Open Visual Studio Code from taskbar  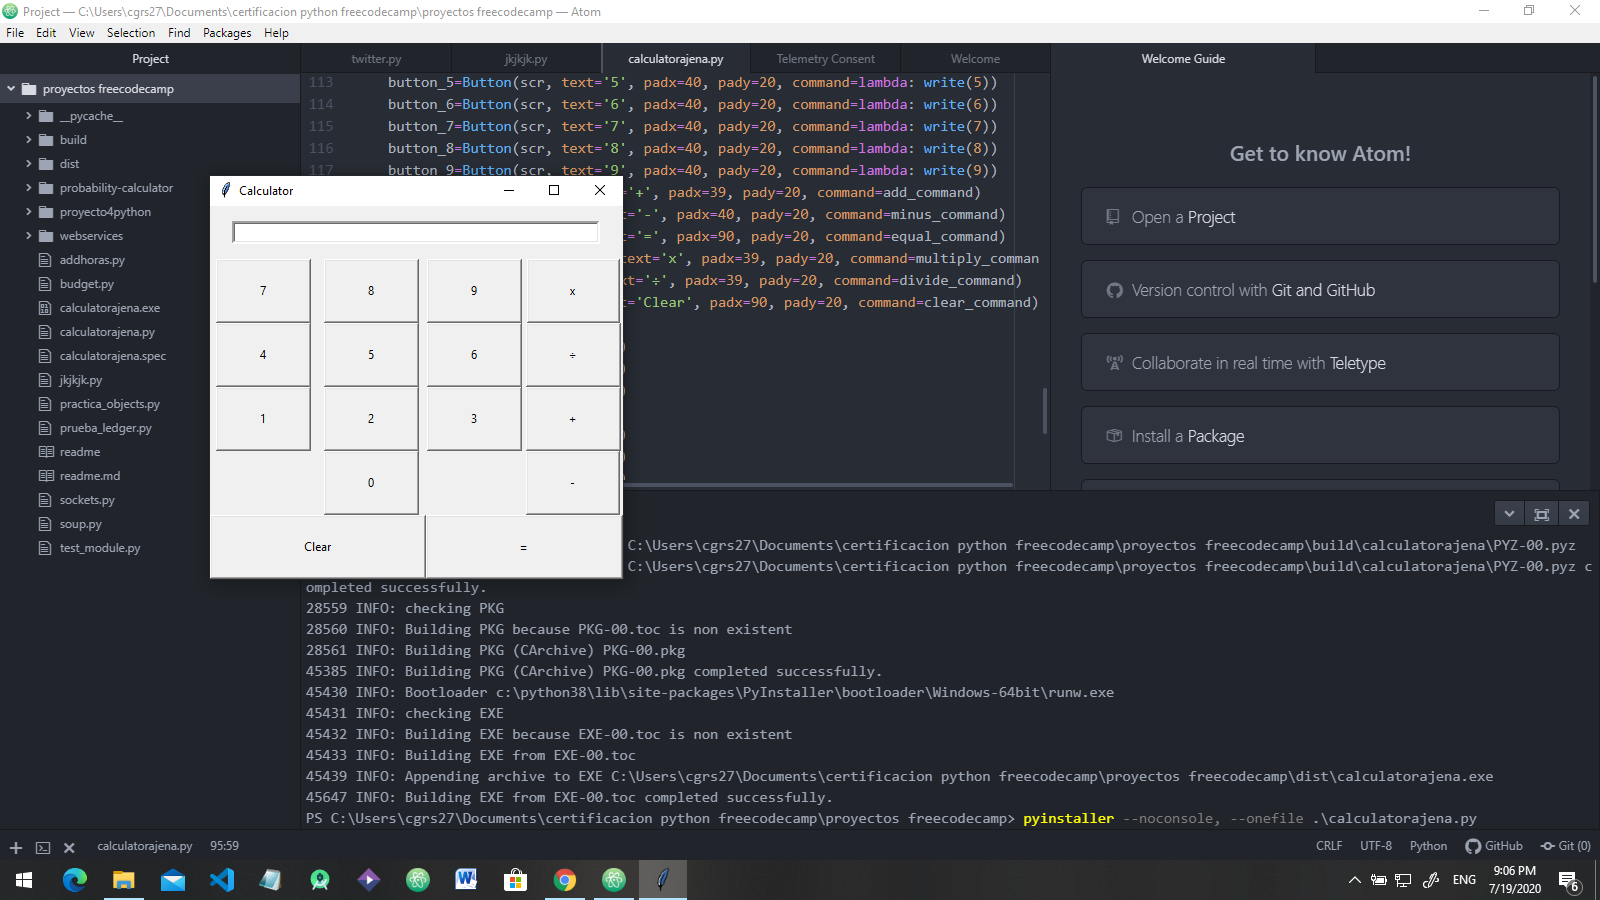pos(222,880)
